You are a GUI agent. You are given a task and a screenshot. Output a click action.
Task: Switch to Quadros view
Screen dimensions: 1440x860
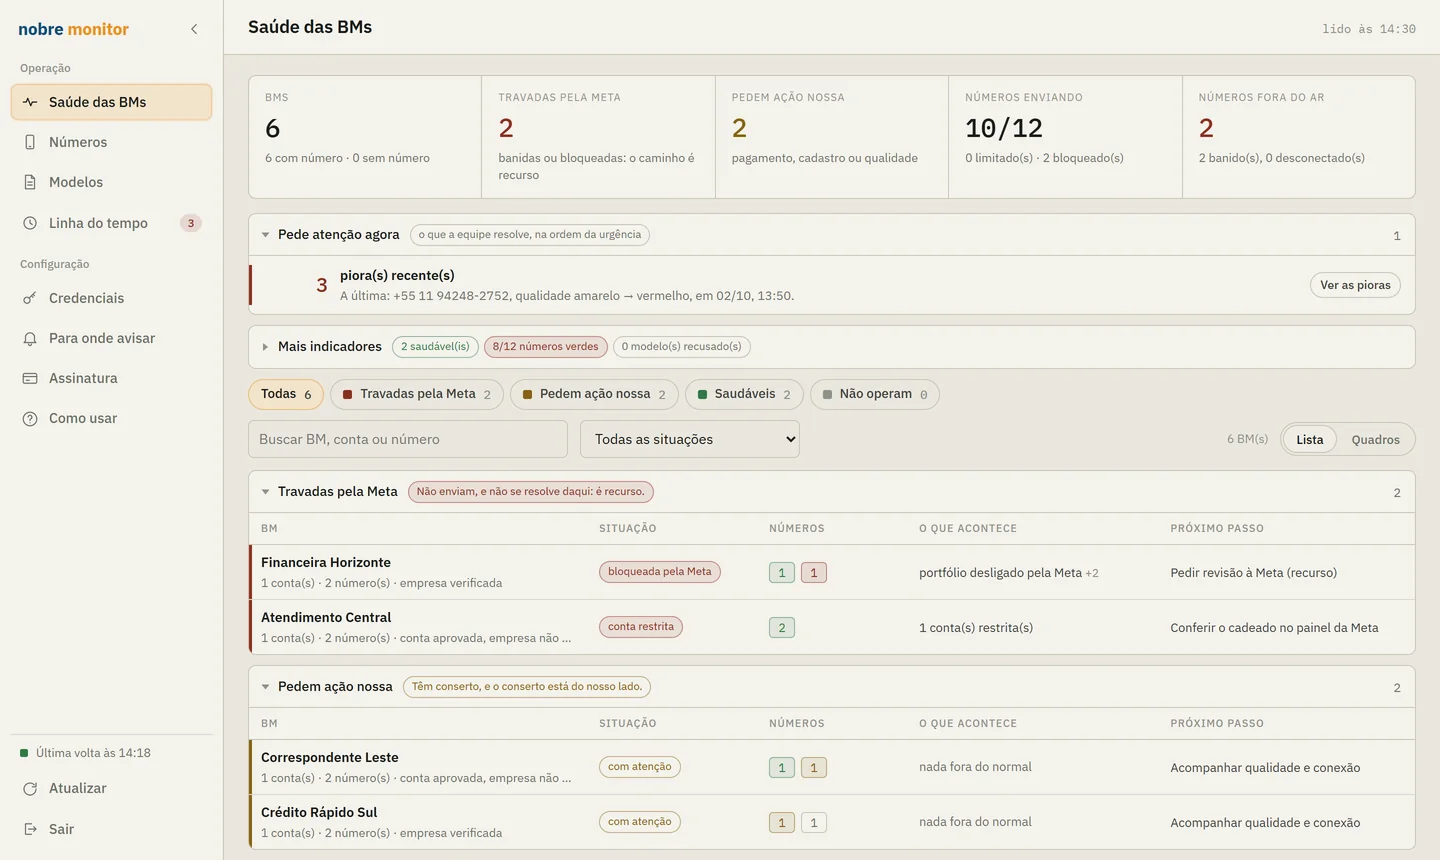click(x=1375, y=439)
